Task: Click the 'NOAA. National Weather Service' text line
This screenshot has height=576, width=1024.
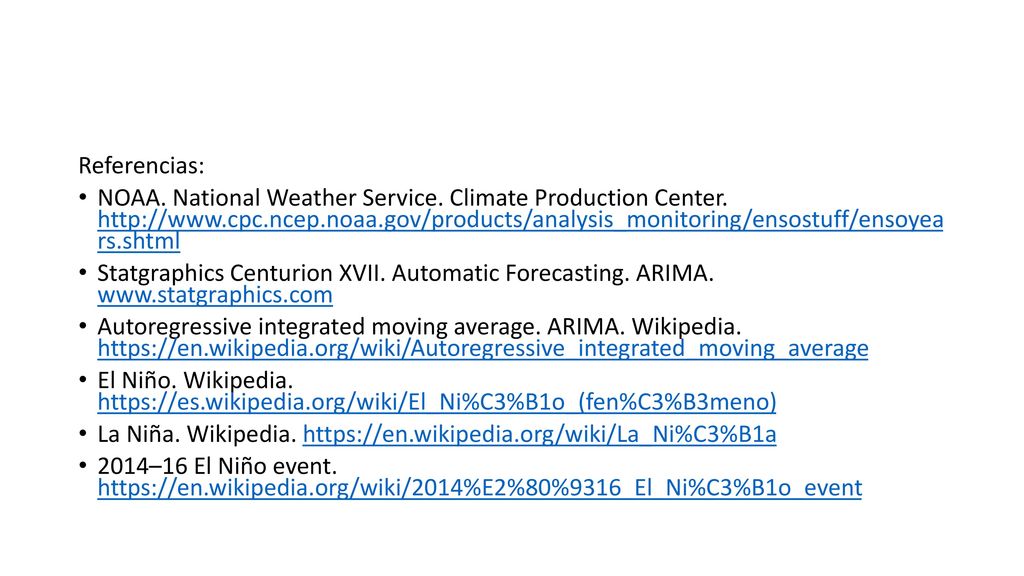Action: pyautogui.click(x=412, y=198)
